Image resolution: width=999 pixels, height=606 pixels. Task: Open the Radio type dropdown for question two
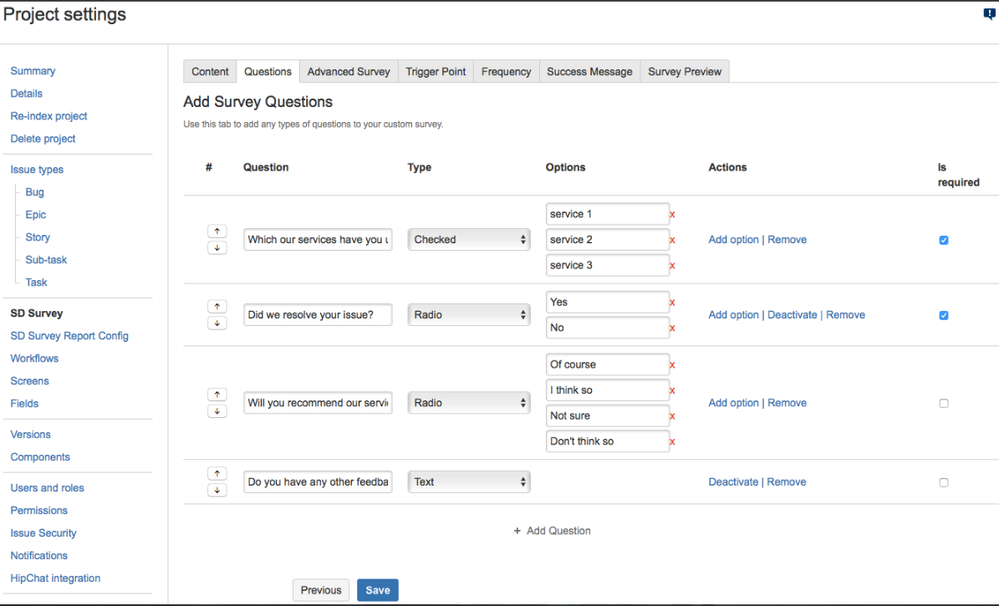[468, 314]
